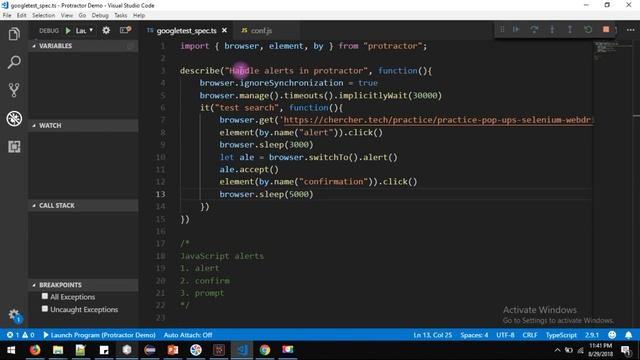Open Firefox from the taskbar
The width and height of the screenshot is (640, 360).
click(x=35, y=350)
